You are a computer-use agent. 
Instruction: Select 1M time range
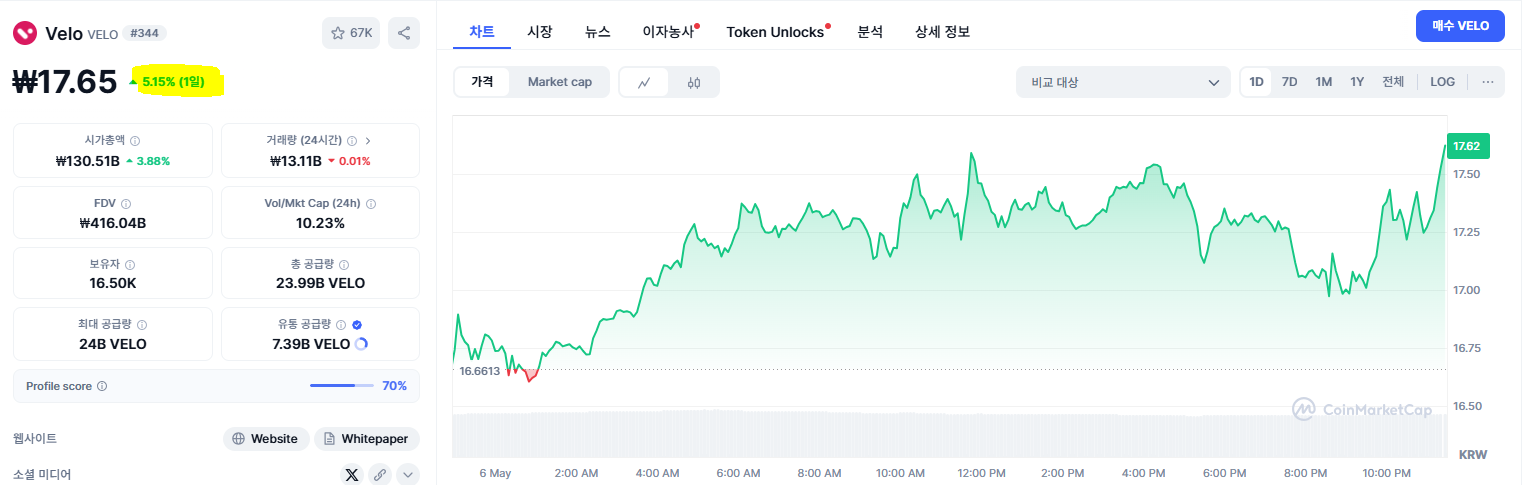1323,82
